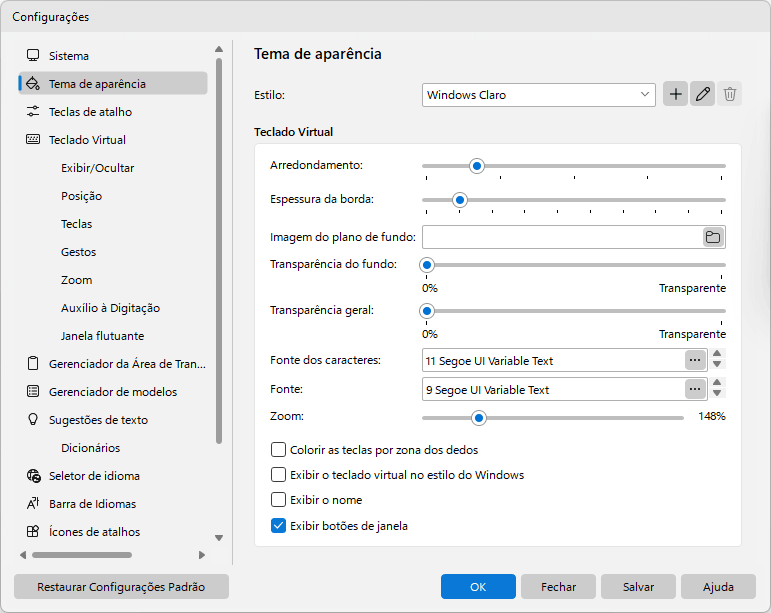The height and width of the screenshot is (613, 771).
Task: Open Teclas de atalho settings
Action: [113, 112]
